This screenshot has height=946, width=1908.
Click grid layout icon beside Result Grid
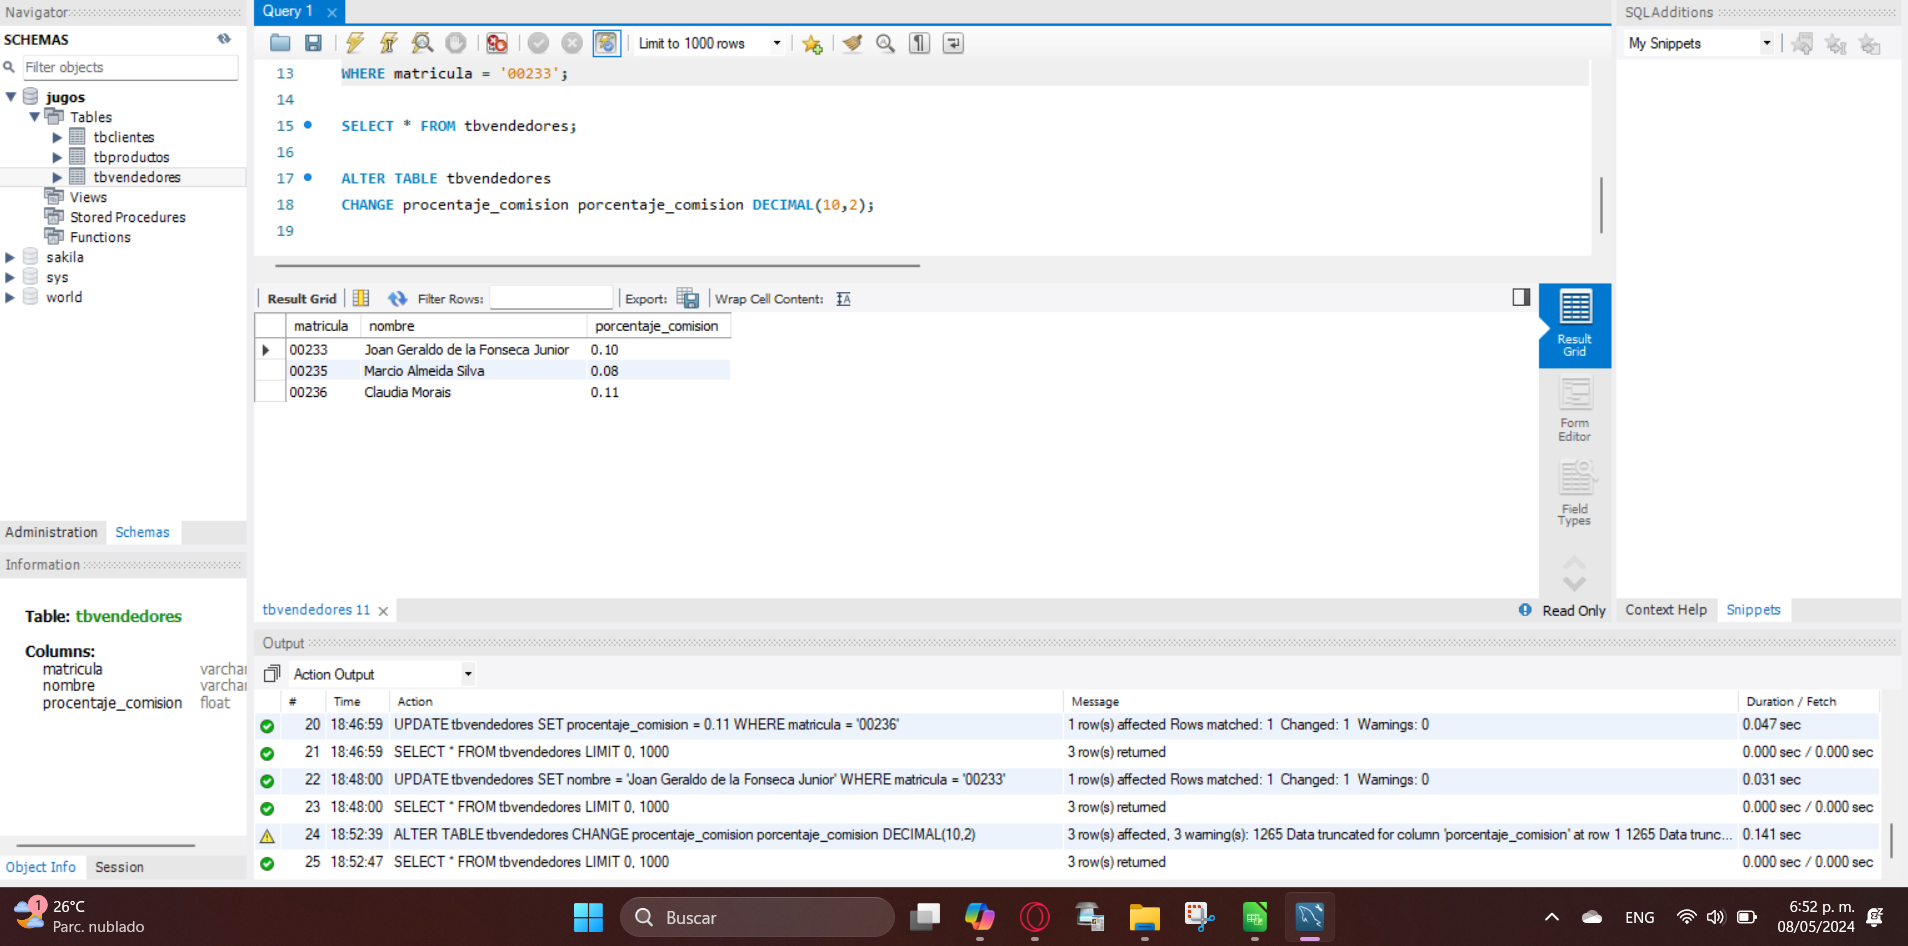361,298
